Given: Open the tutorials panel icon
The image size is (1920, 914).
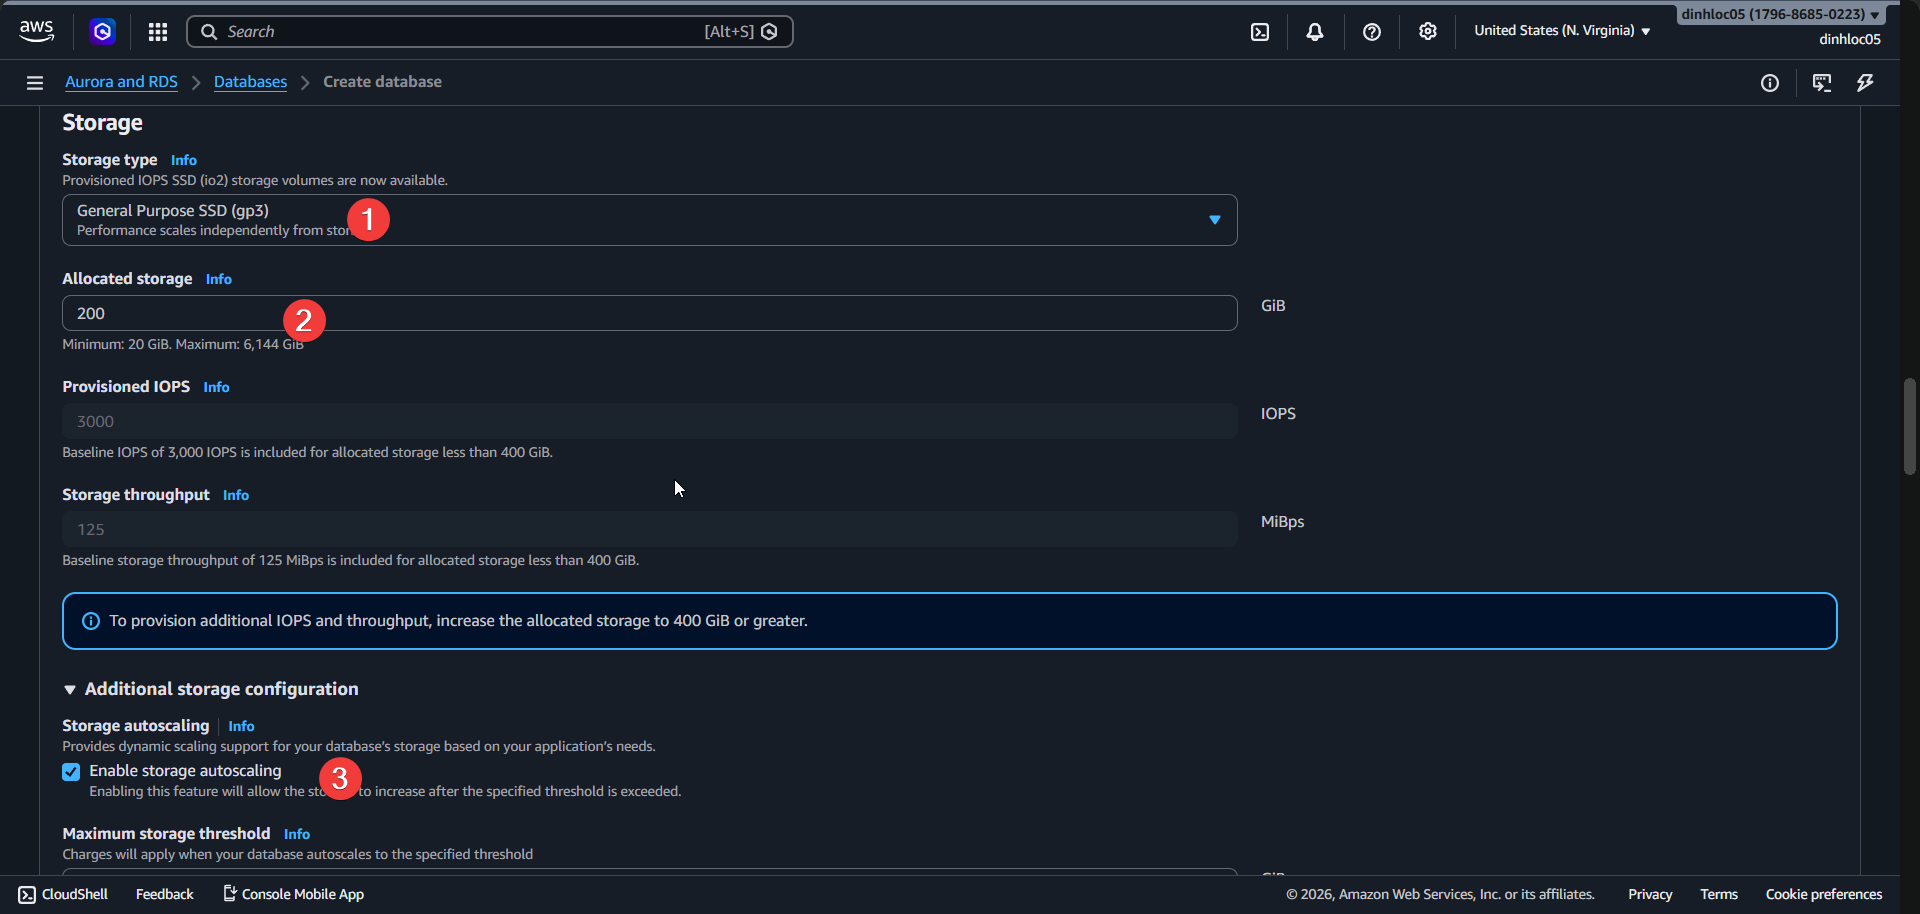Looking at the screenshot, I should click(x=1822, y=83).
